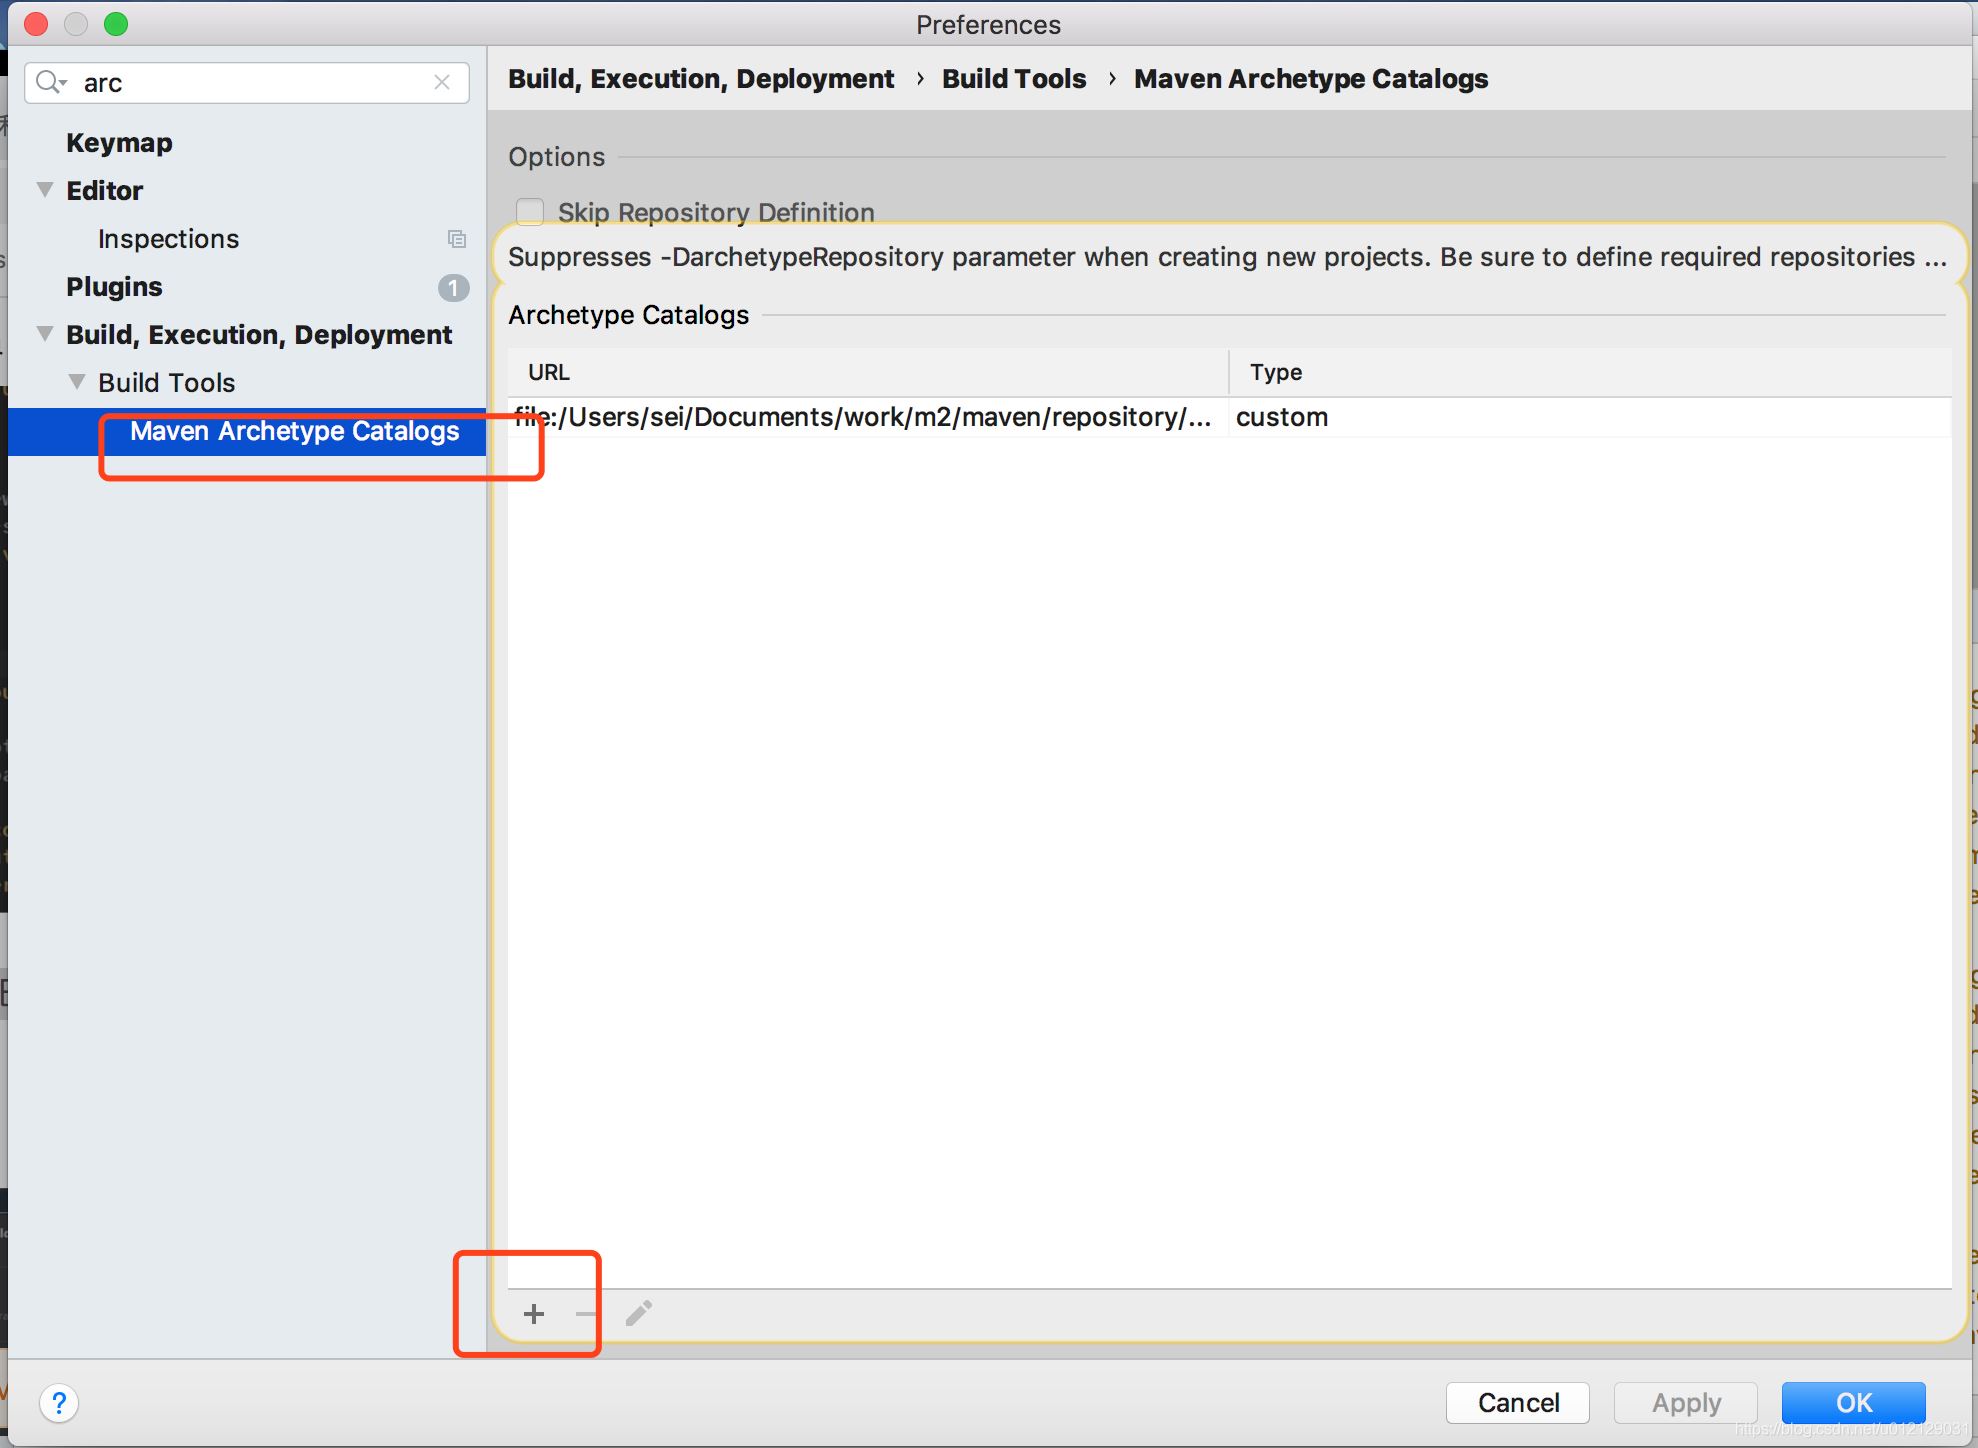The height and width of the screenshot is (1448, 1978).
Task: Open search history via magnifier icon
Action: pyautogui.click(x=50, y=83)
